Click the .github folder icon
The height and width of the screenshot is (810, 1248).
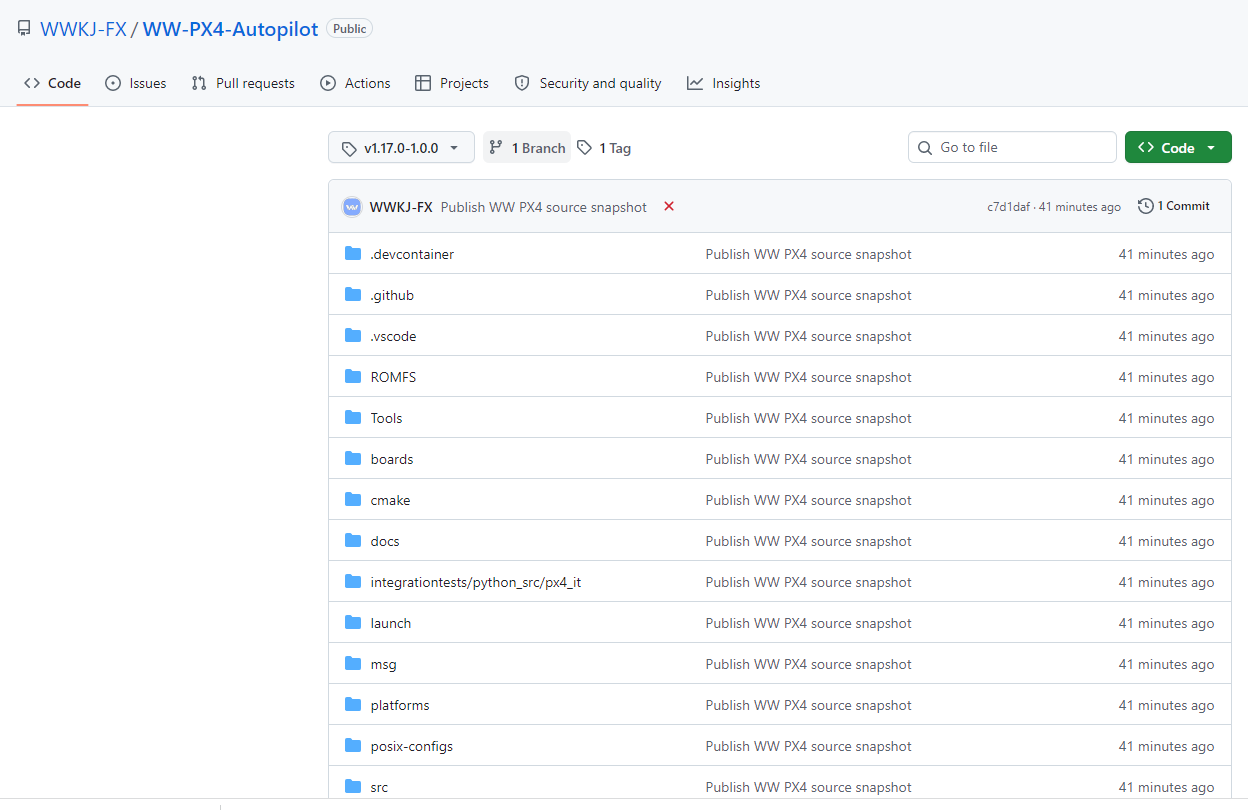pyautogui.click(x=353, y=295)
